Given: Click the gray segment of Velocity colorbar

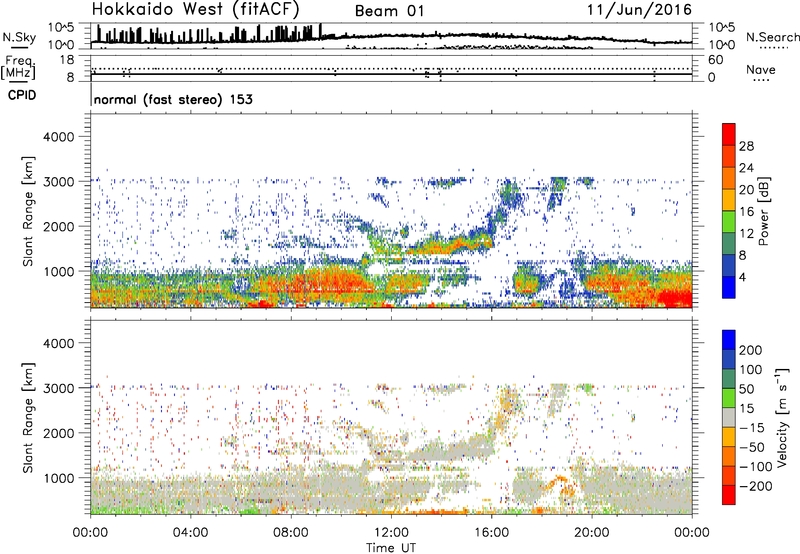Looking at the screenshot, I should tap(729, 417).
